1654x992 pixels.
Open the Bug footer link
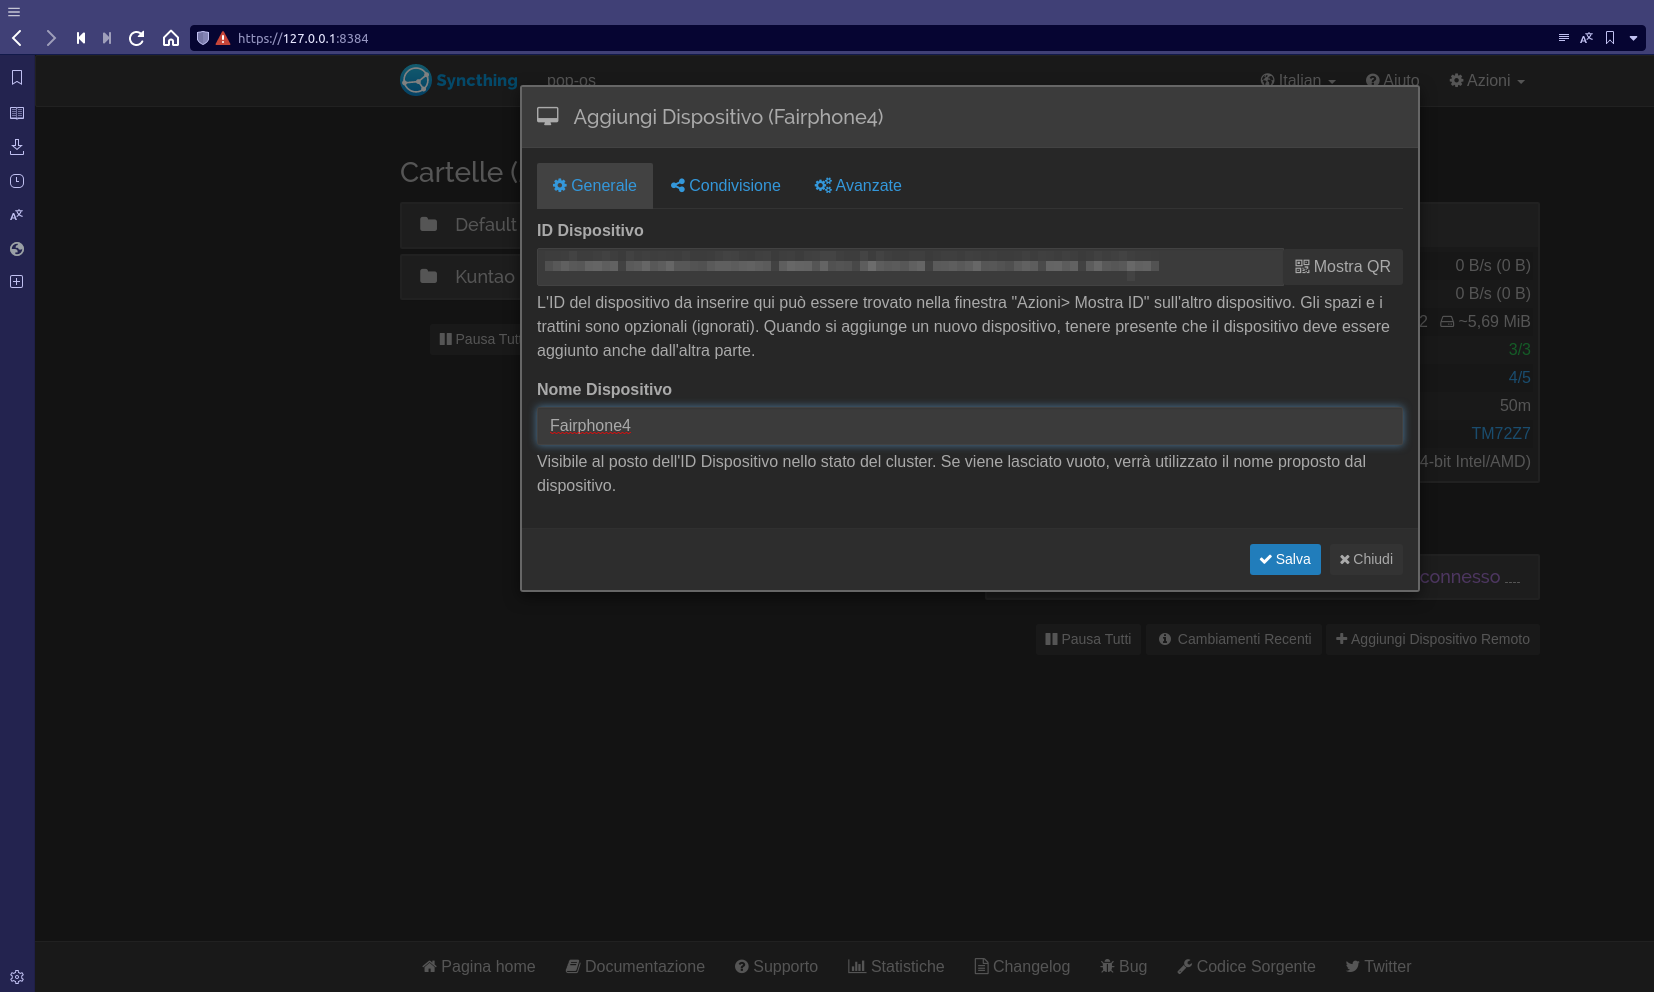(x=1123, y=966)
